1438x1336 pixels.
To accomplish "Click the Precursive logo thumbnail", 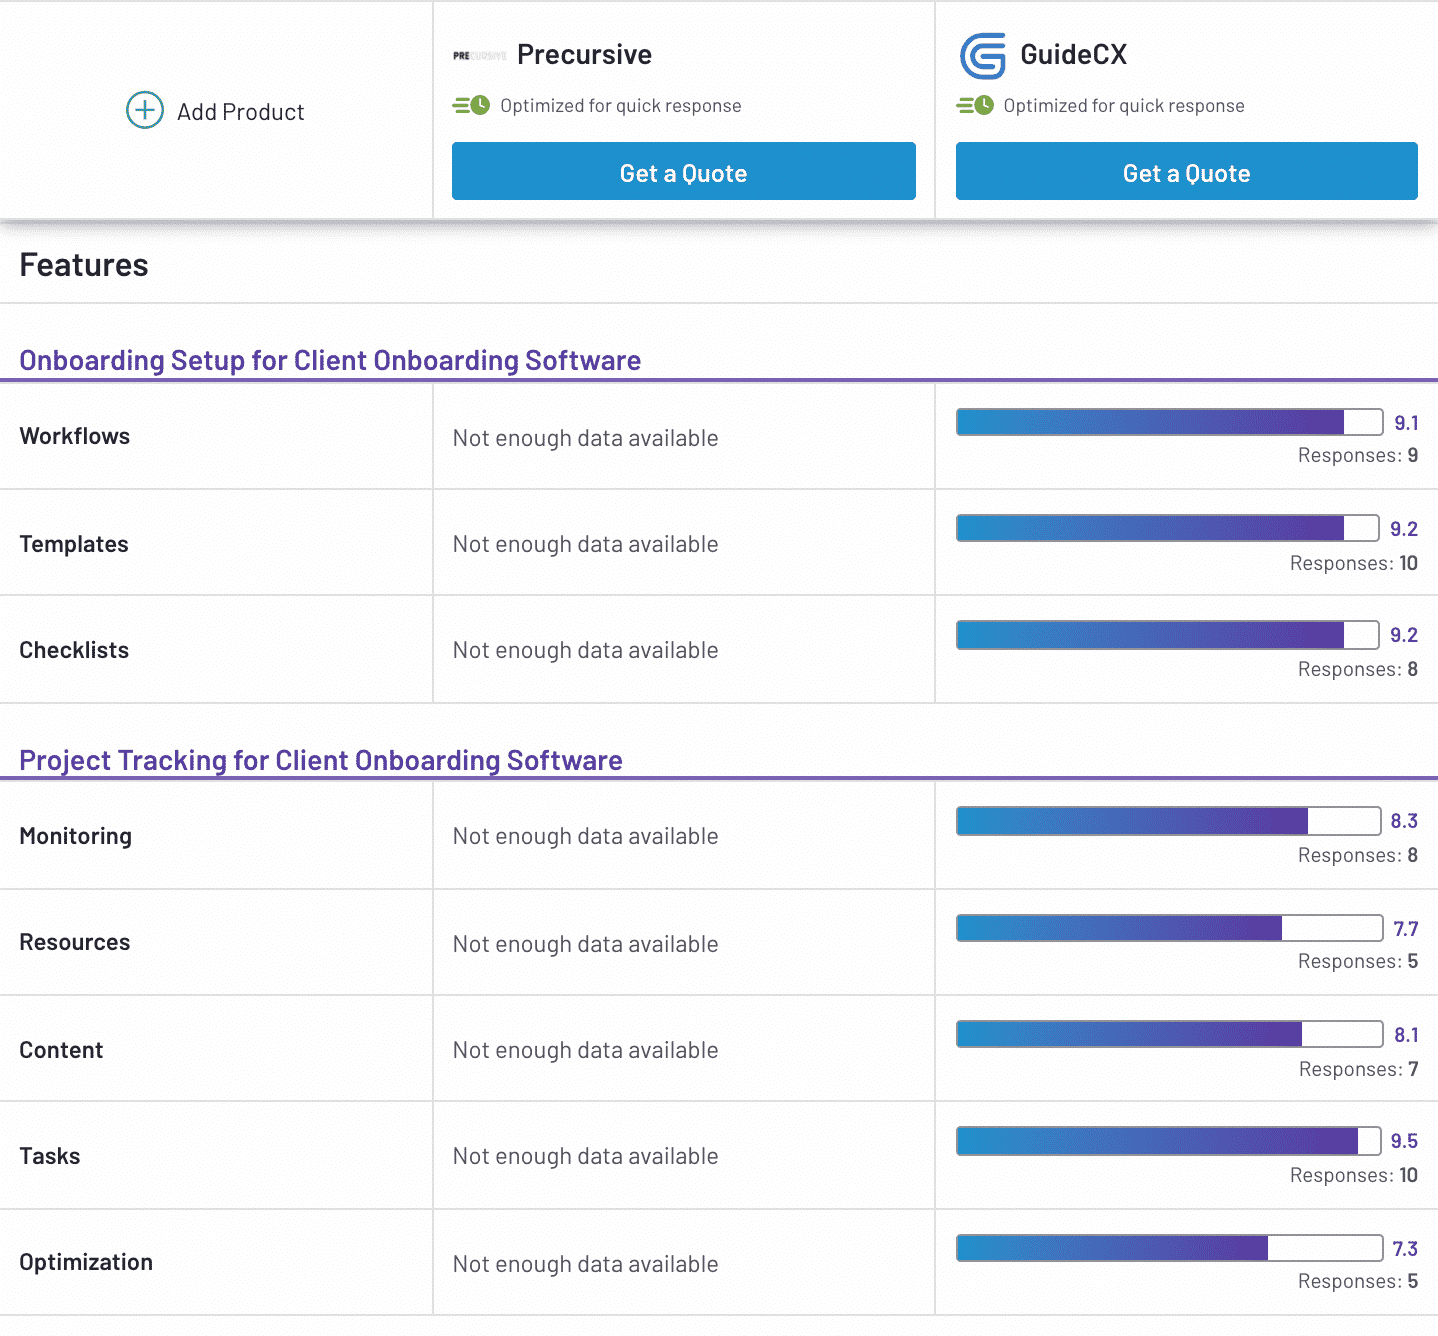I will 480,56.
